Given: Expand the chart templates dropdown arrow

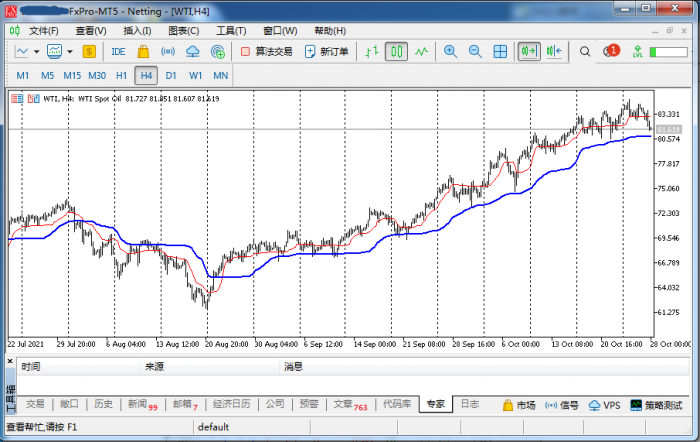Looking at the screenshot, I should click(x=70, y=51).
